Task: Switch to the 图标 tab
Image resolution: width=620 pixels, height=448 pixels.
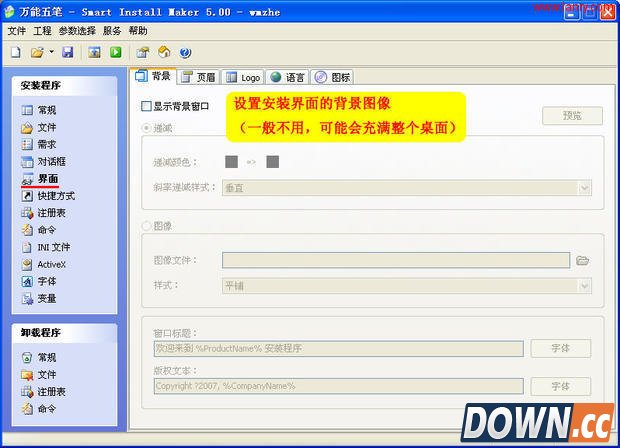Action: tap(333, 77)
